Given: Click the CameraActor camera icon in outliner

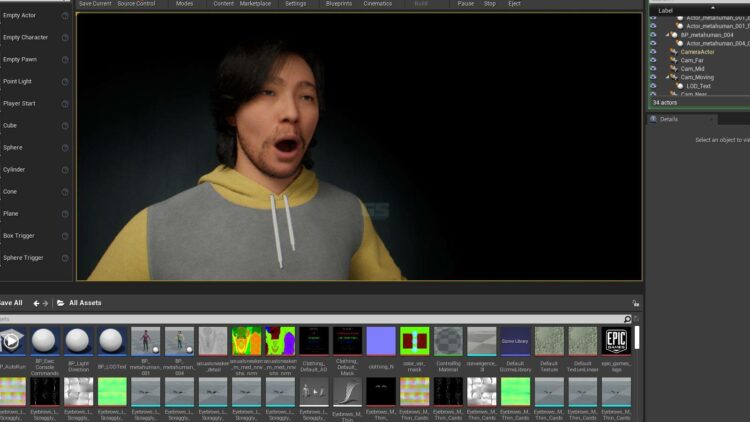Looking at the screenshot, I should 674,52.
